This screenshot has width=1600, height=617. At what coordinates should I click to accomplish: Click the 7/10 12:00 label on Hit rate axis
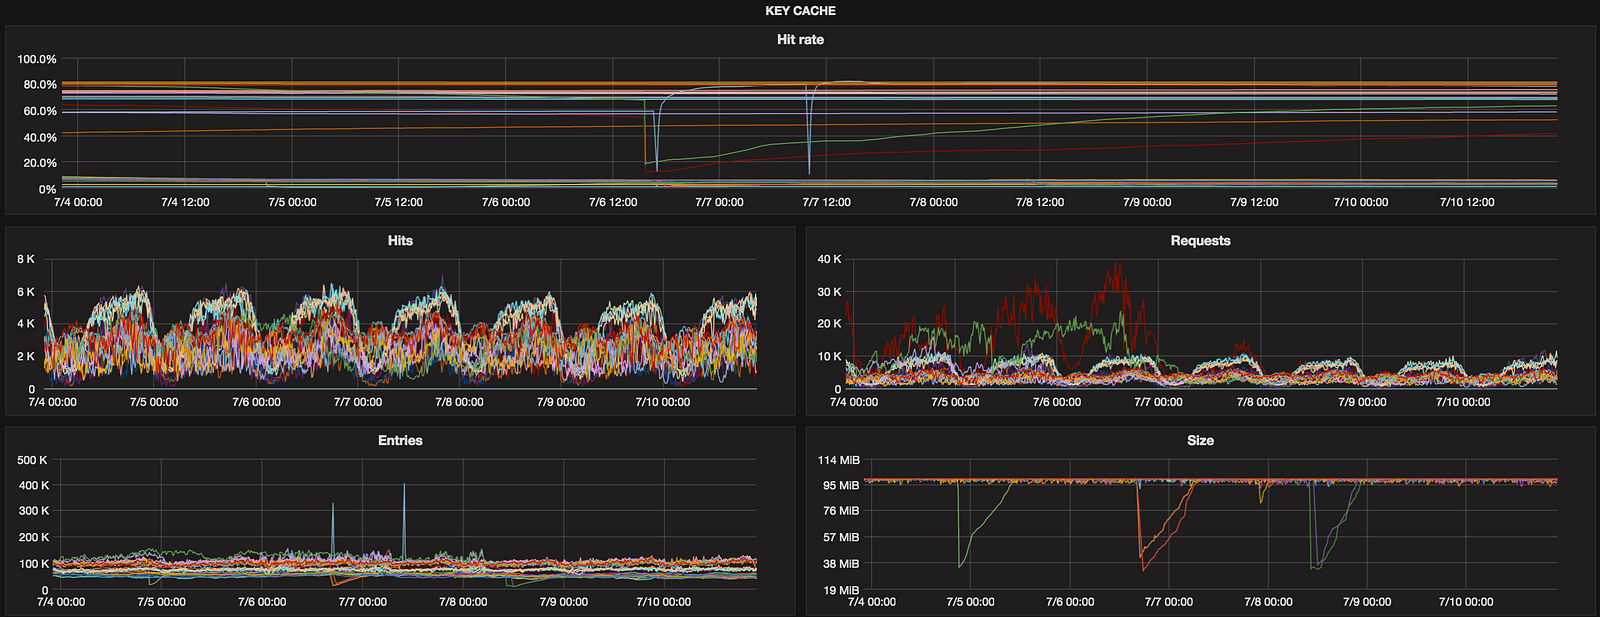1467,202
